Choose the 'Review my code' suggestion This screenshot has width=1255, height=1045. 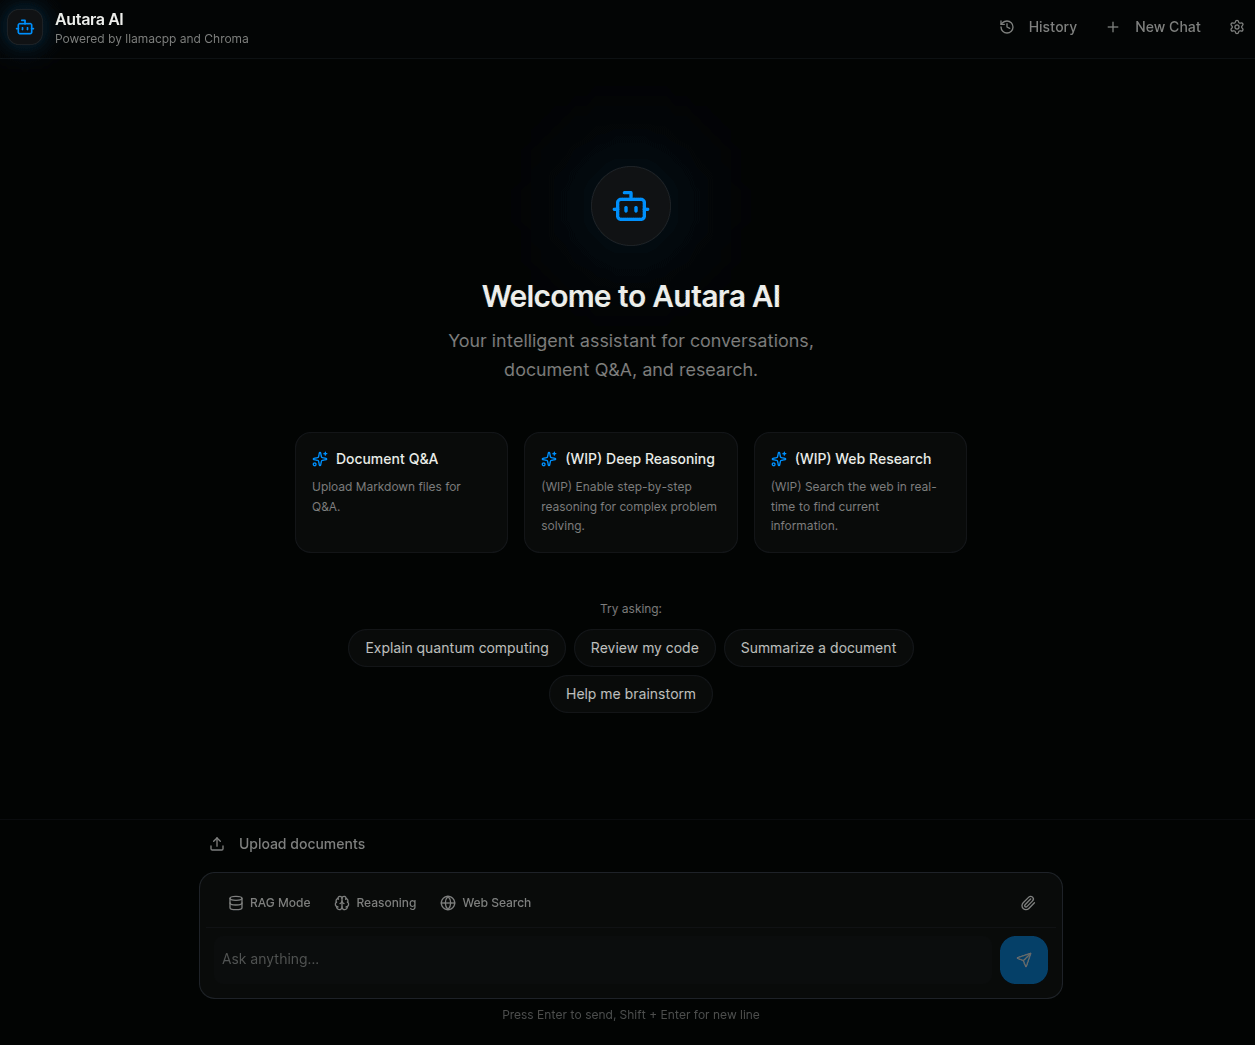645,648
